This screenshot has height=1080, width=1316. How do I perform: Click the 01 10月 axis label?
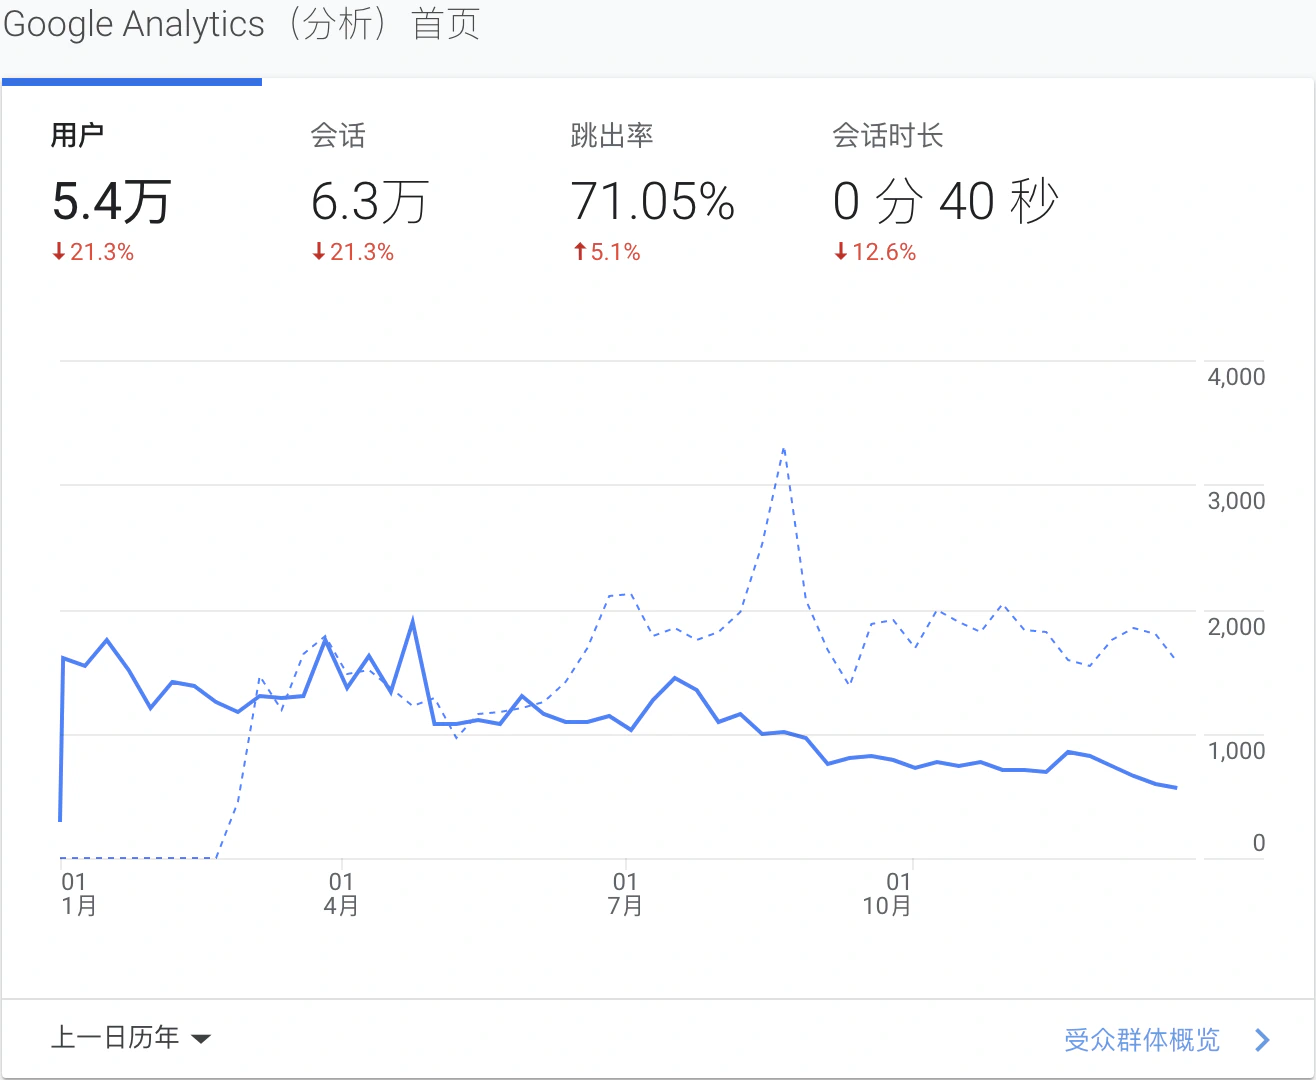(888, 894)
